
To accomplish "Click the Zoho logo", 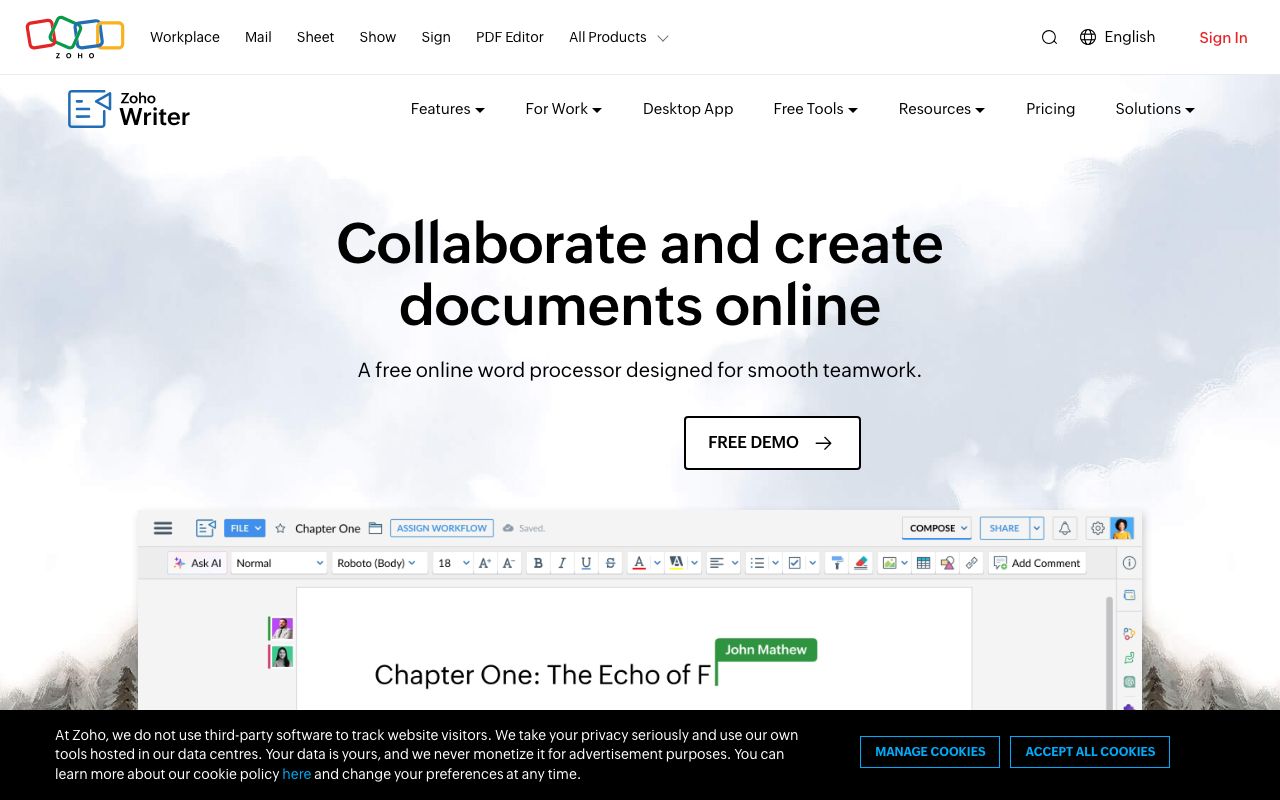I will pyautogui.click(x=75, y=37).
